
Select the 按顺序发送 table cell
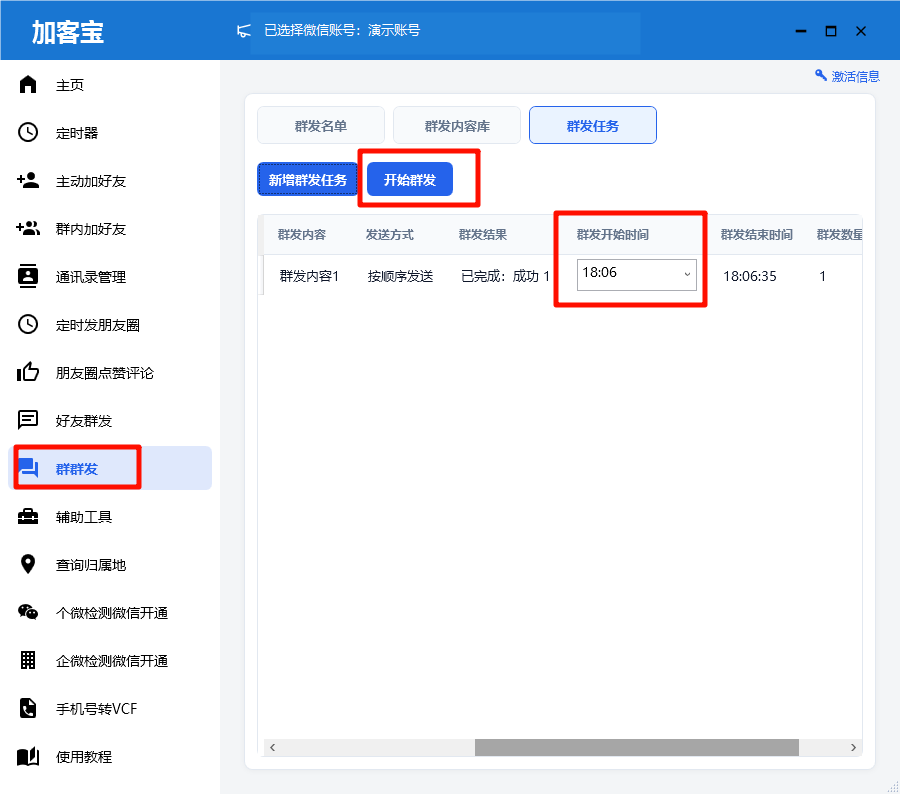[x=400, y=276]
